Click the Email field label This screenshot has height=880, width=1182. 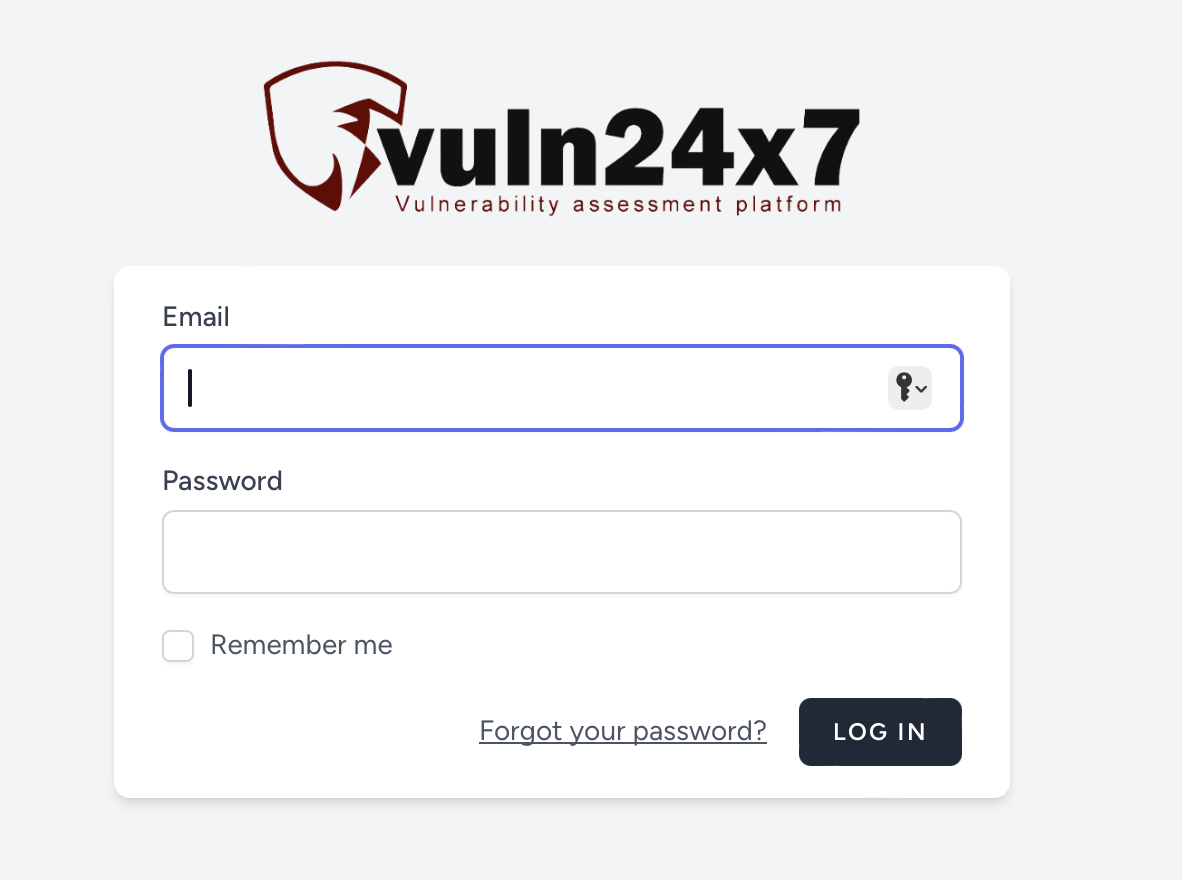[196, 317]
